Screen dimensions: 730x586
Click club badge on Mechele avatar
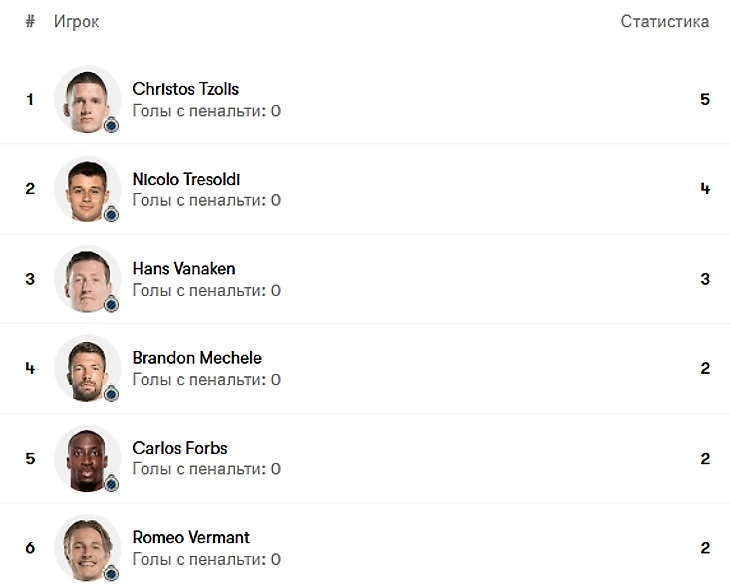point(111,394)
